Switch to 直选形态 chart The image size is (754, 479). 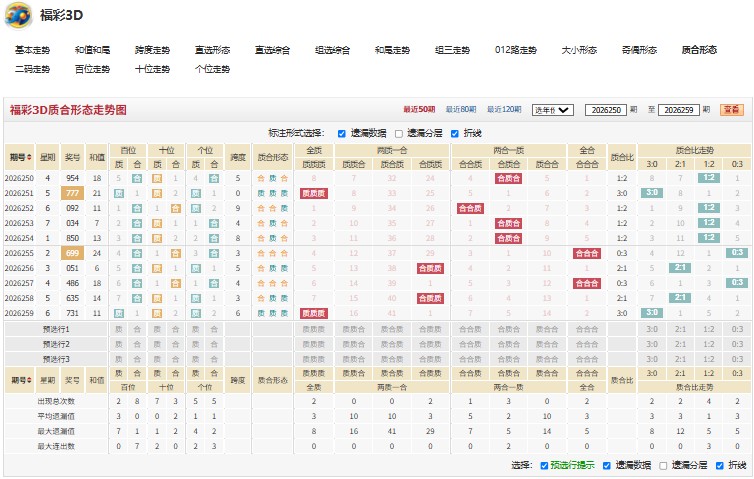213,50
